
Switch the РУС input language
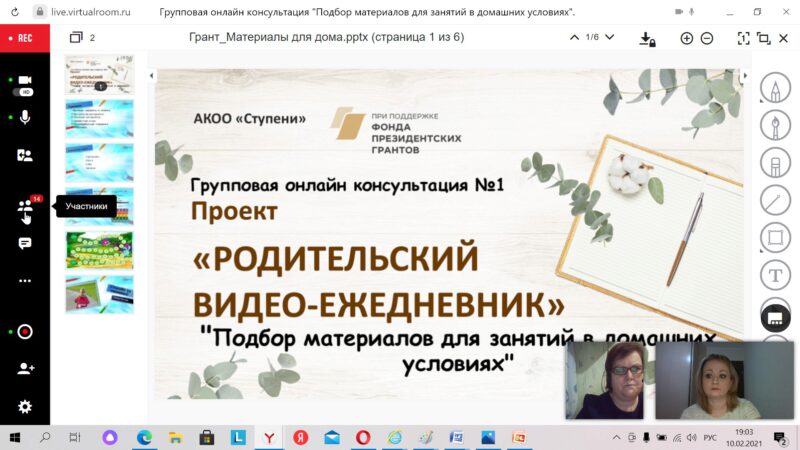[710, 437]
